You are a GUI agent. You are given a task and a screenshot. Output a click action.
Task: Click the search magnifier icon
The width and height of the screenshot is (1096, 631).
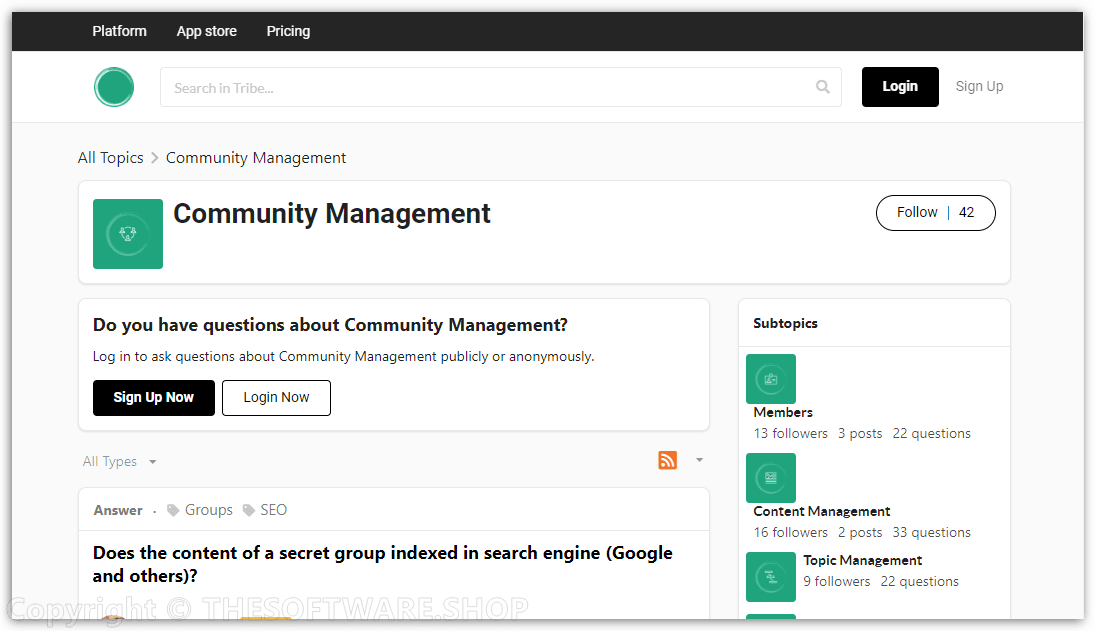[822, 87]
